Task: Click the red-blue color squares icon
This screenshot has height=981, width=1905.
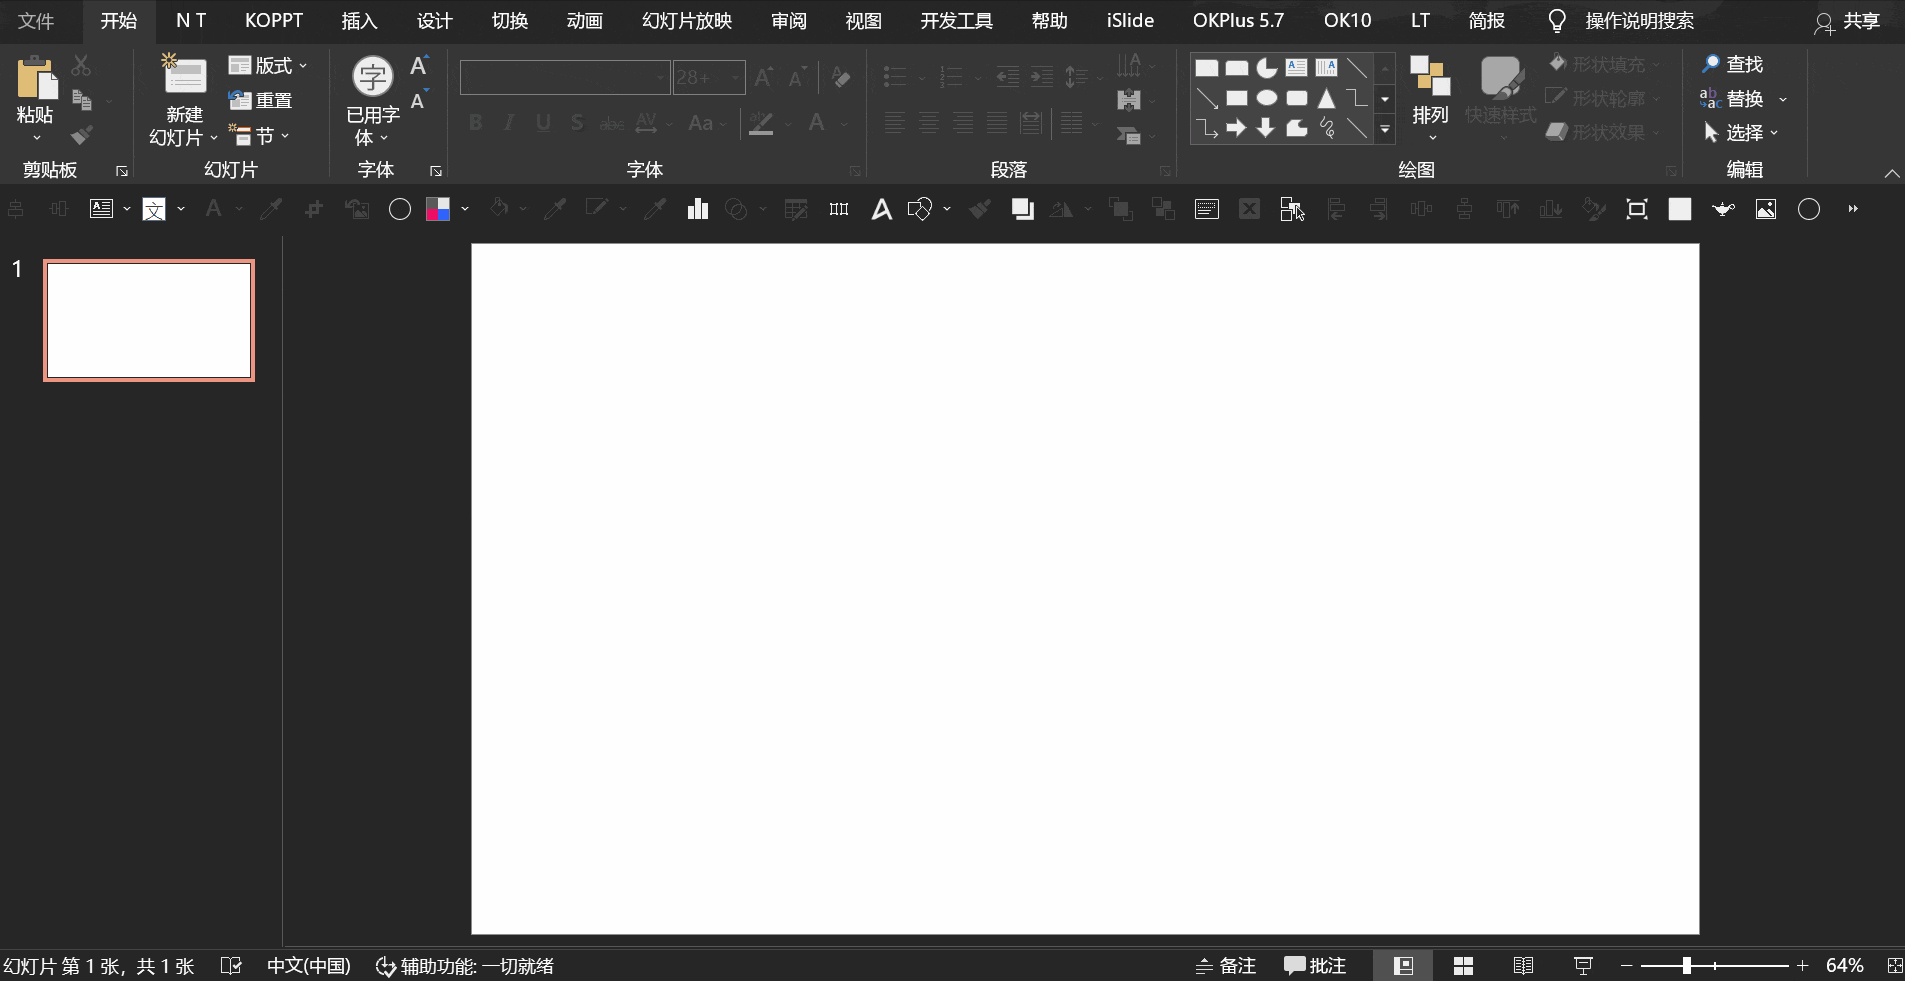Action: (x=438, y=209)
